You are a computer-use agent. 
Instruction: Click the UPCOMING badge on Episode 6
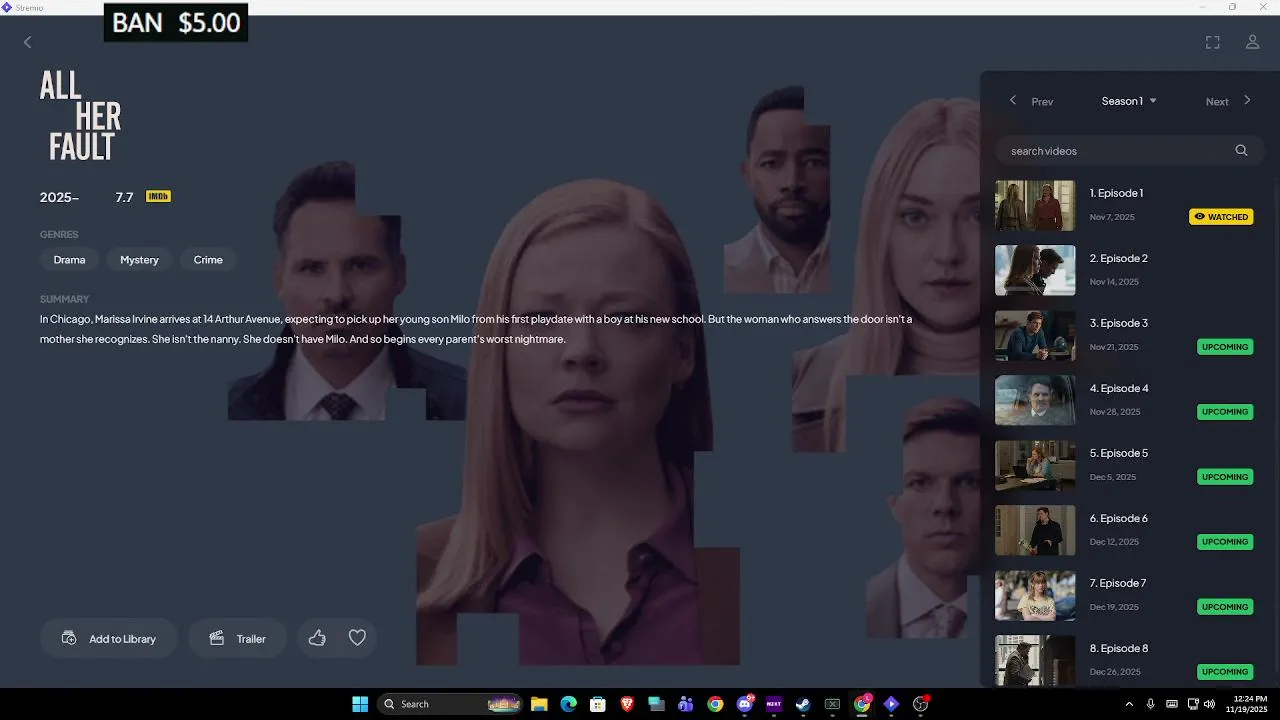(x=1225, y=542)
